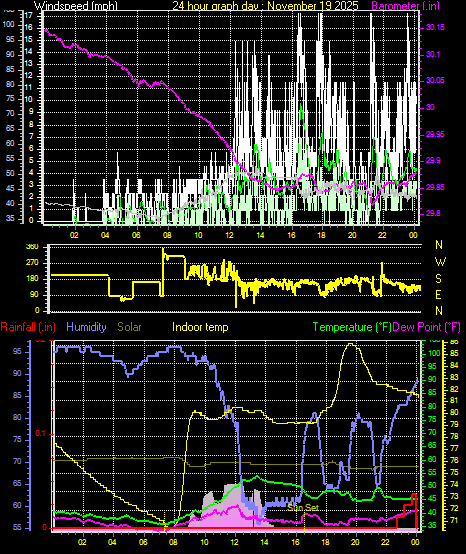The width and height of the screenshot is (466, 554).
Task: Click hour 12 on wind graph axis
Action: 230,235
